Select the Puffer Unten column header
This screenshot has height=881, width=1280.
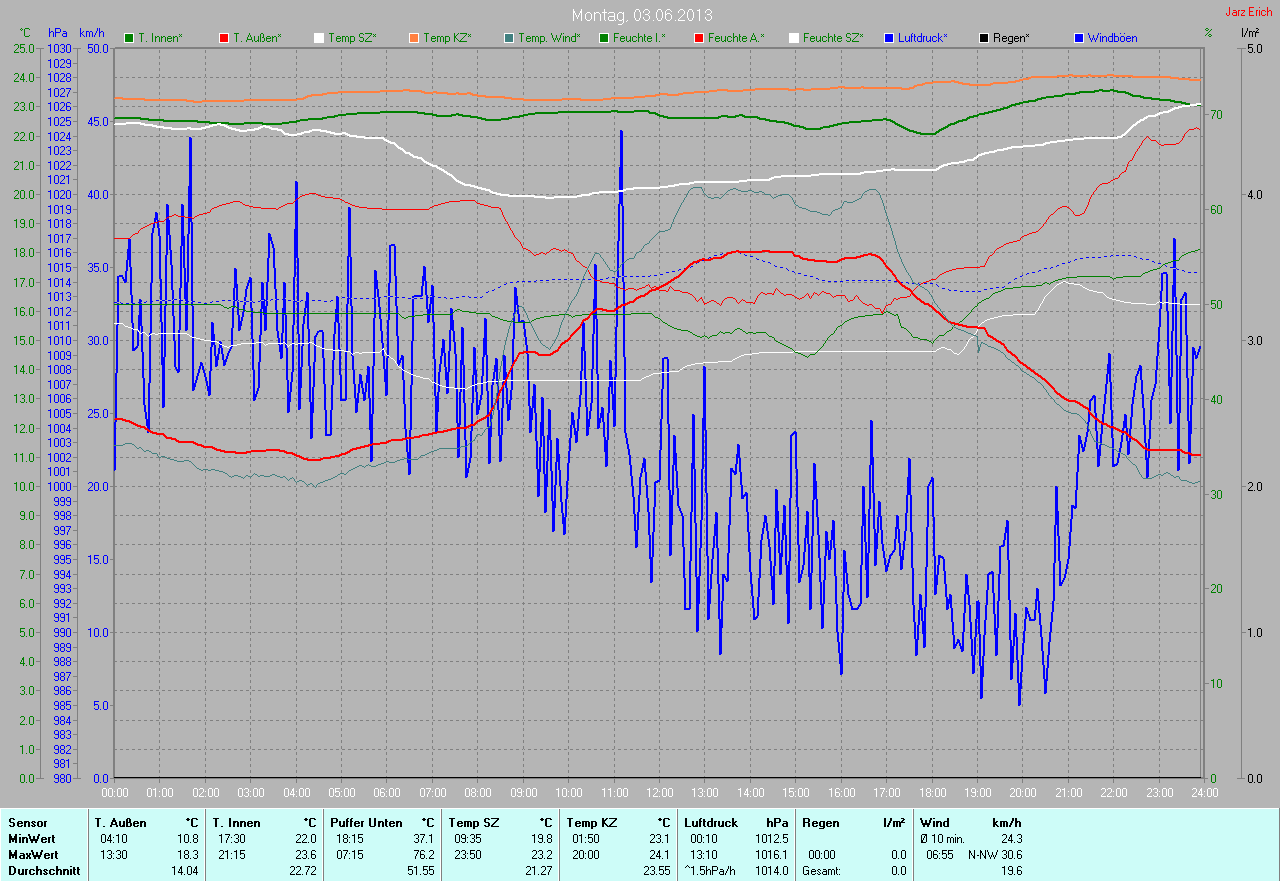366,823
